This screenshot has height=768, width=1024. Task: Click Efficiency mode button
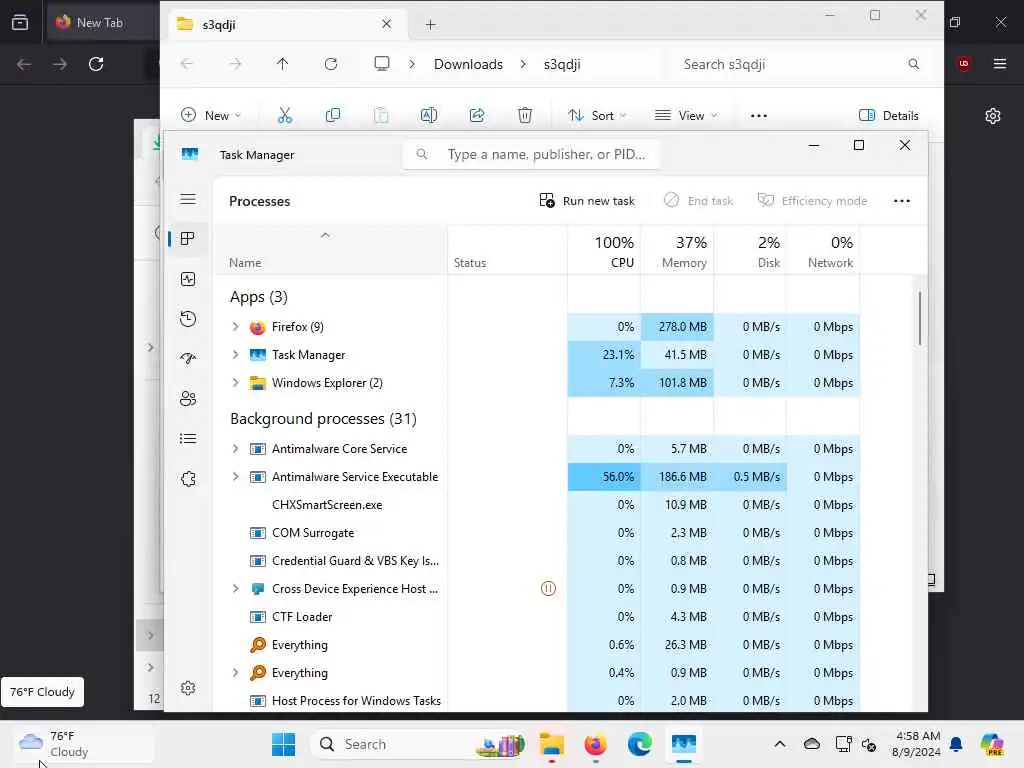coord(812,201)
